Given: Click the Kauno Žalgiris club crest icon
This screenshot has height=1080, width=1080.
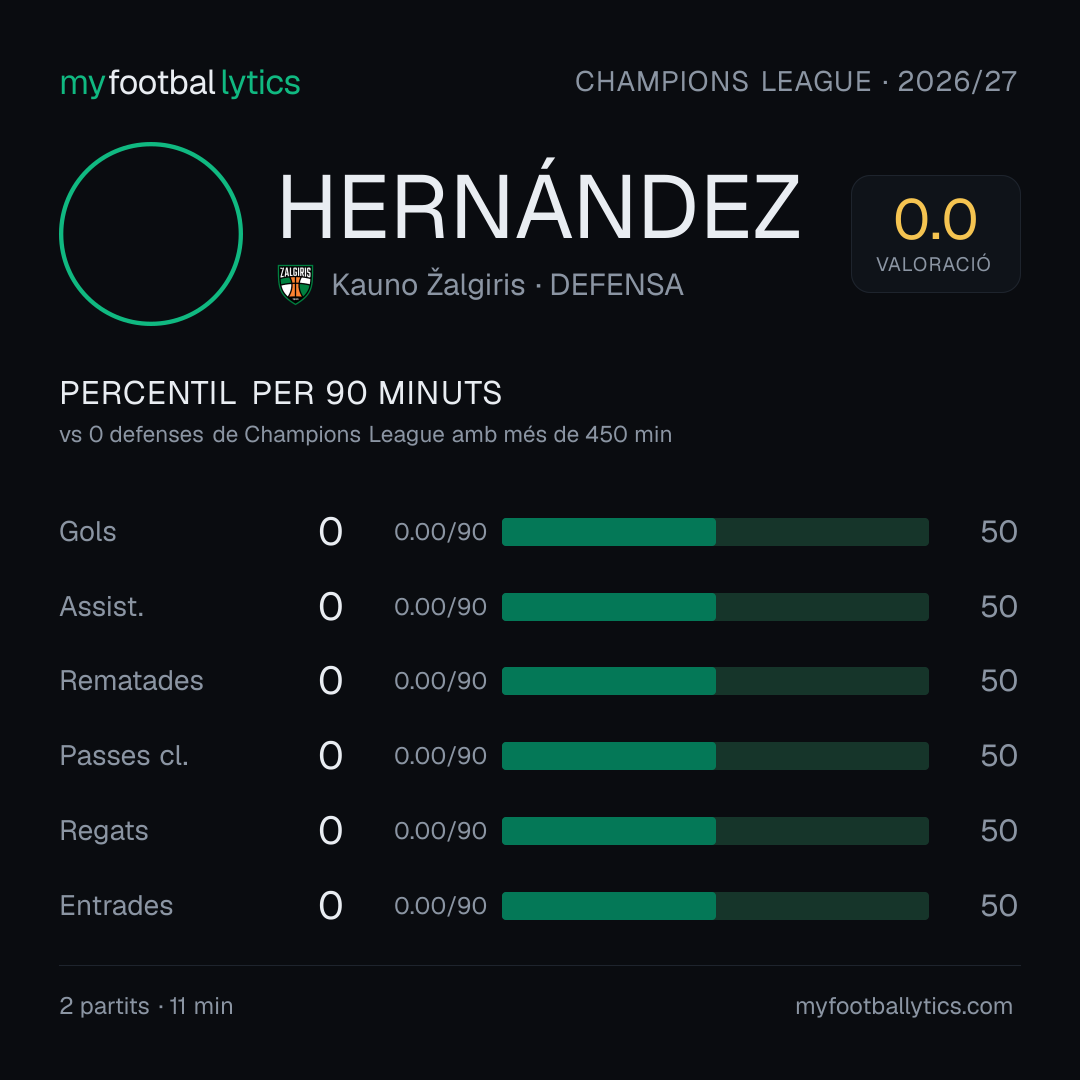Looking at the screenshot, I should coord(295,284).
